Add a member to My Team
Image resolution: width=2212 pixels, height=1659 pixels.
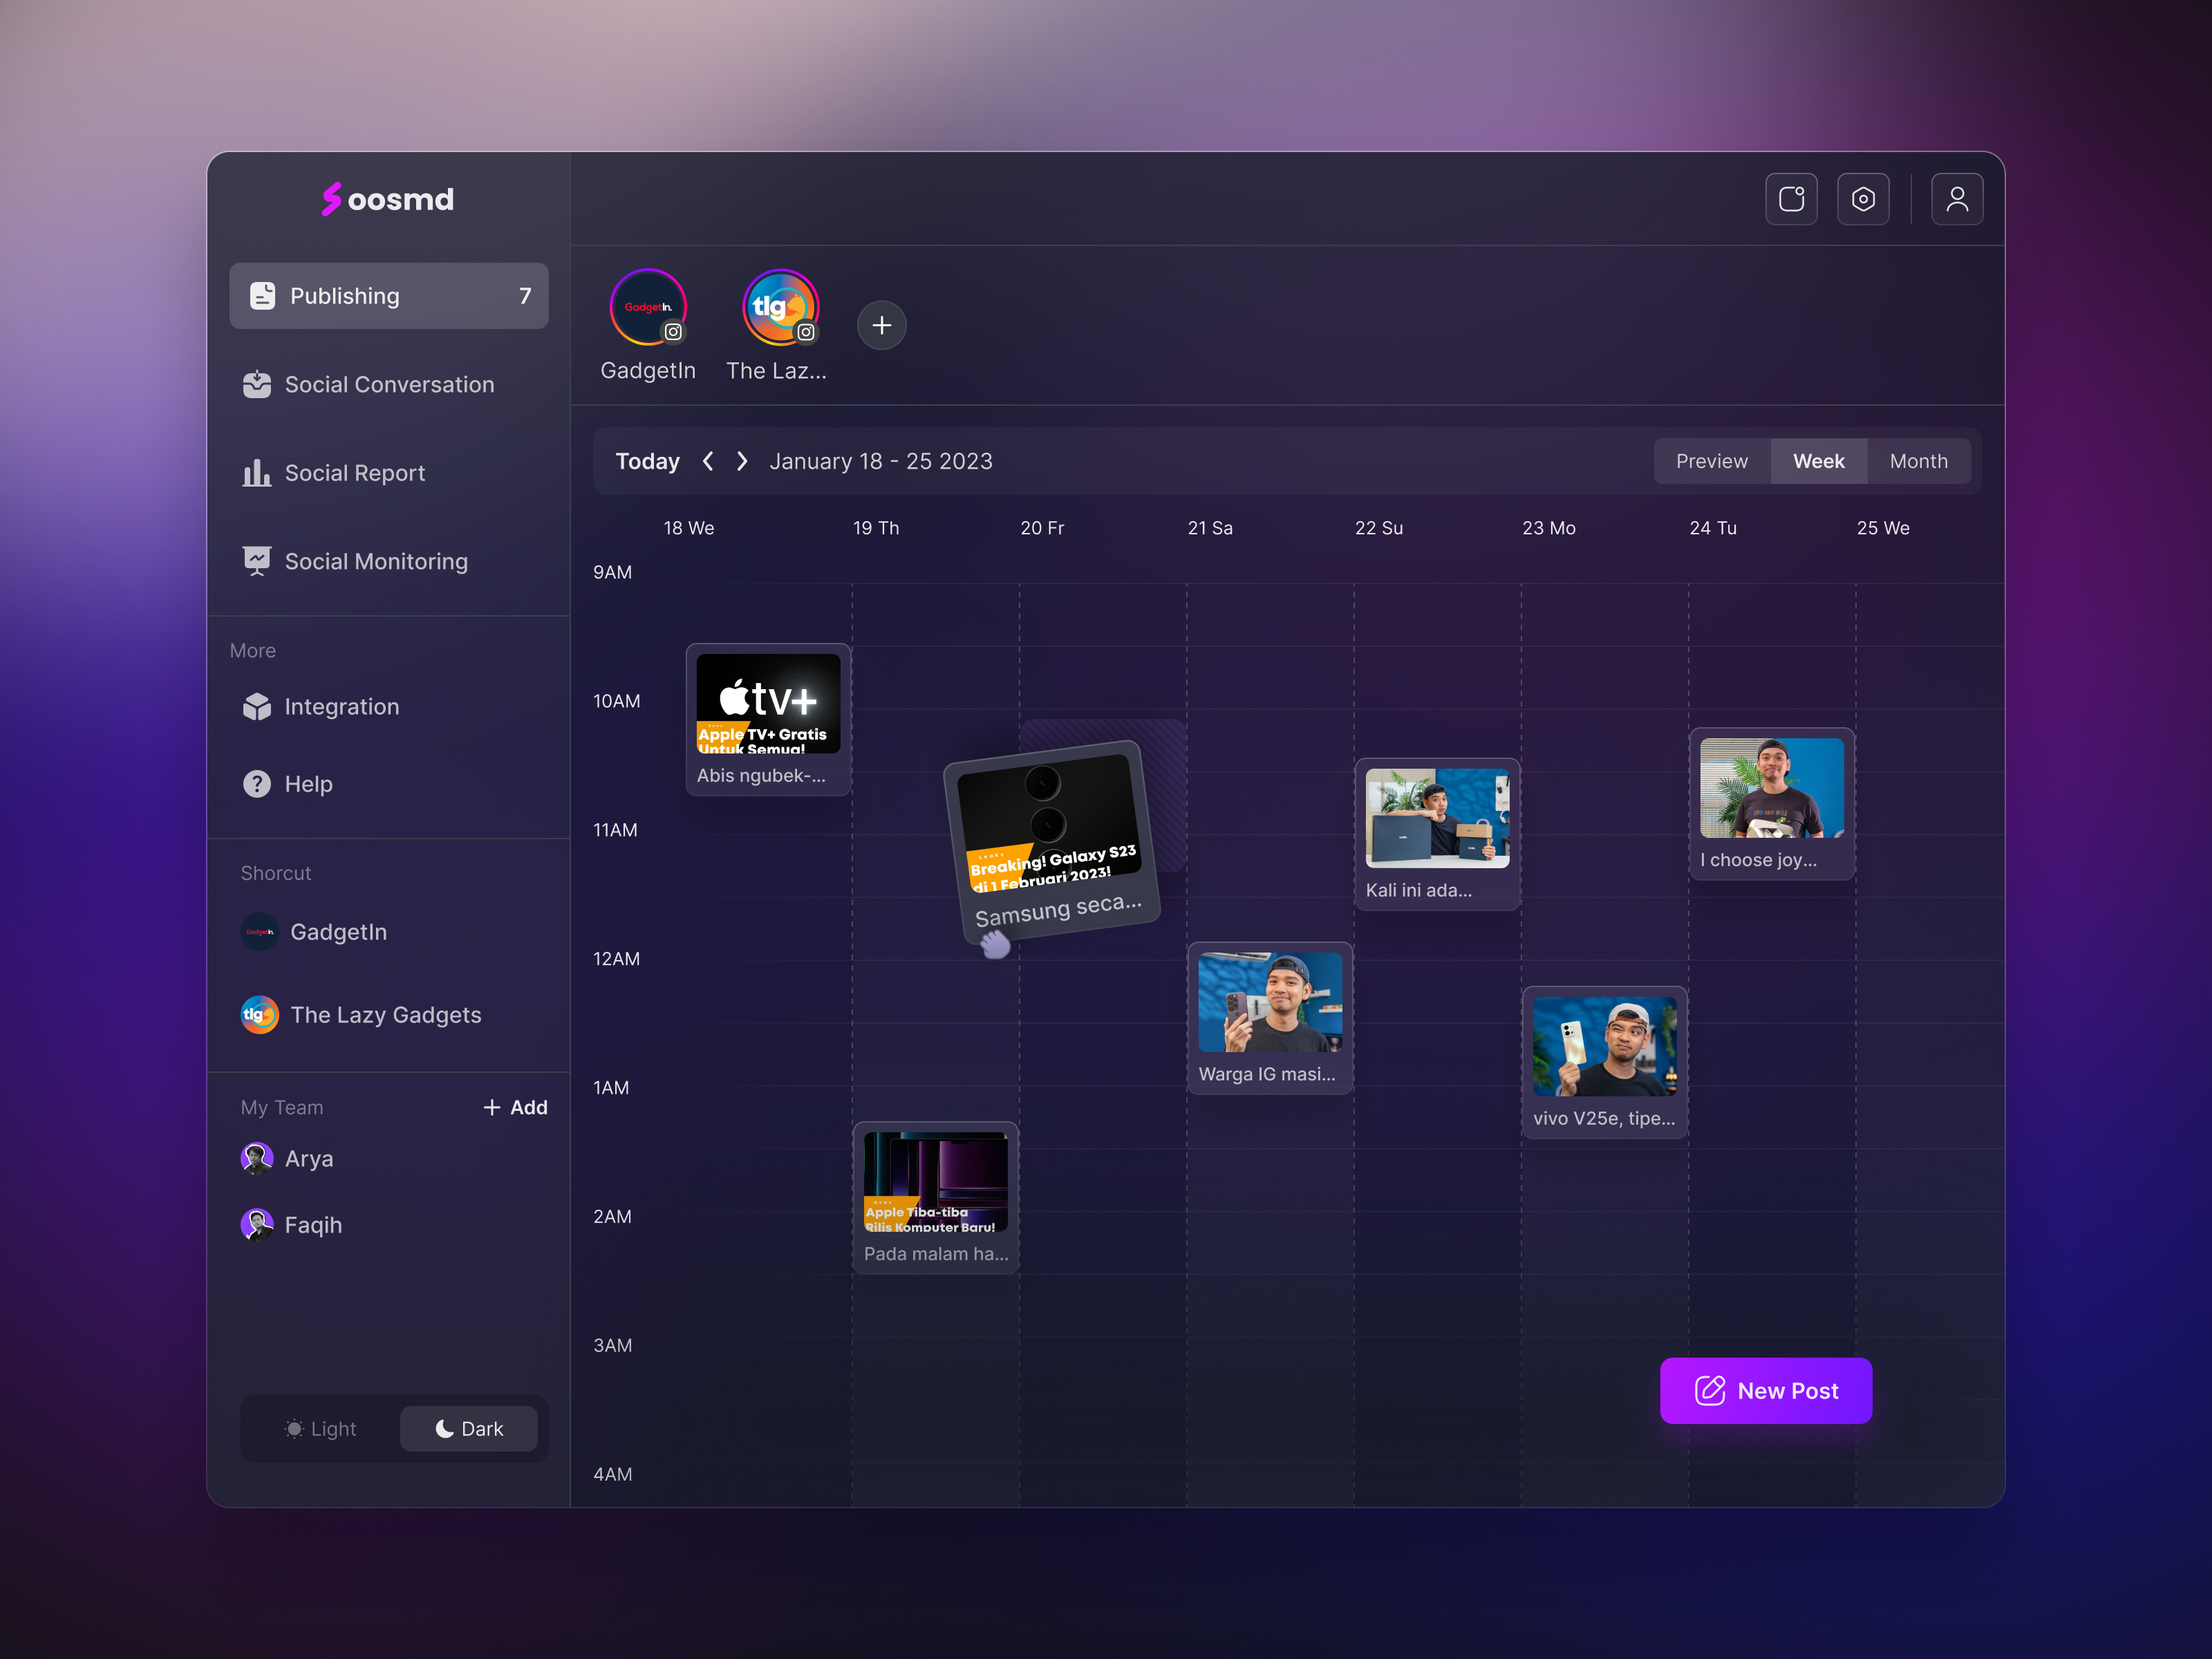click(x=515, y=1107)
